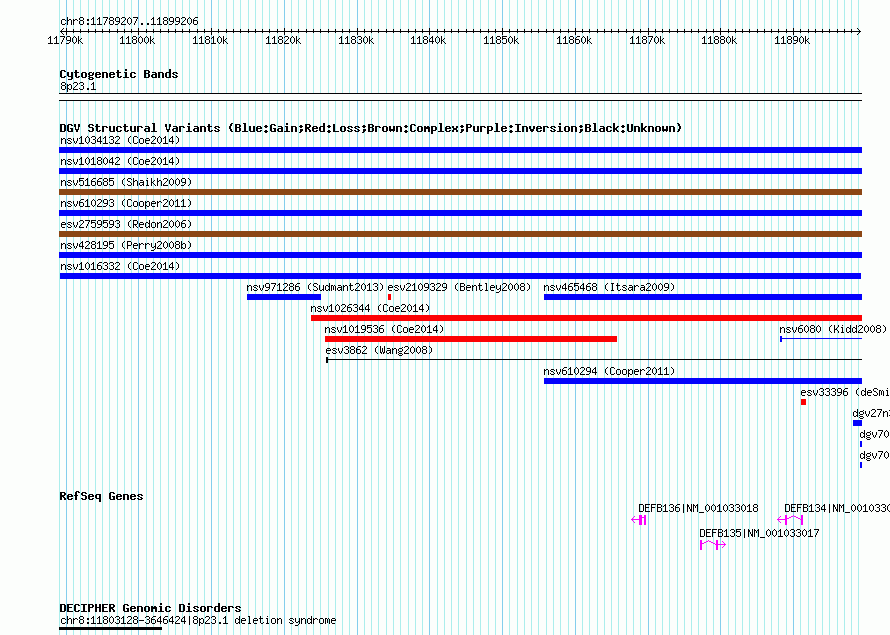Click the DEFB134 gene glyph

pyautogui.click(x=790, y=520)
